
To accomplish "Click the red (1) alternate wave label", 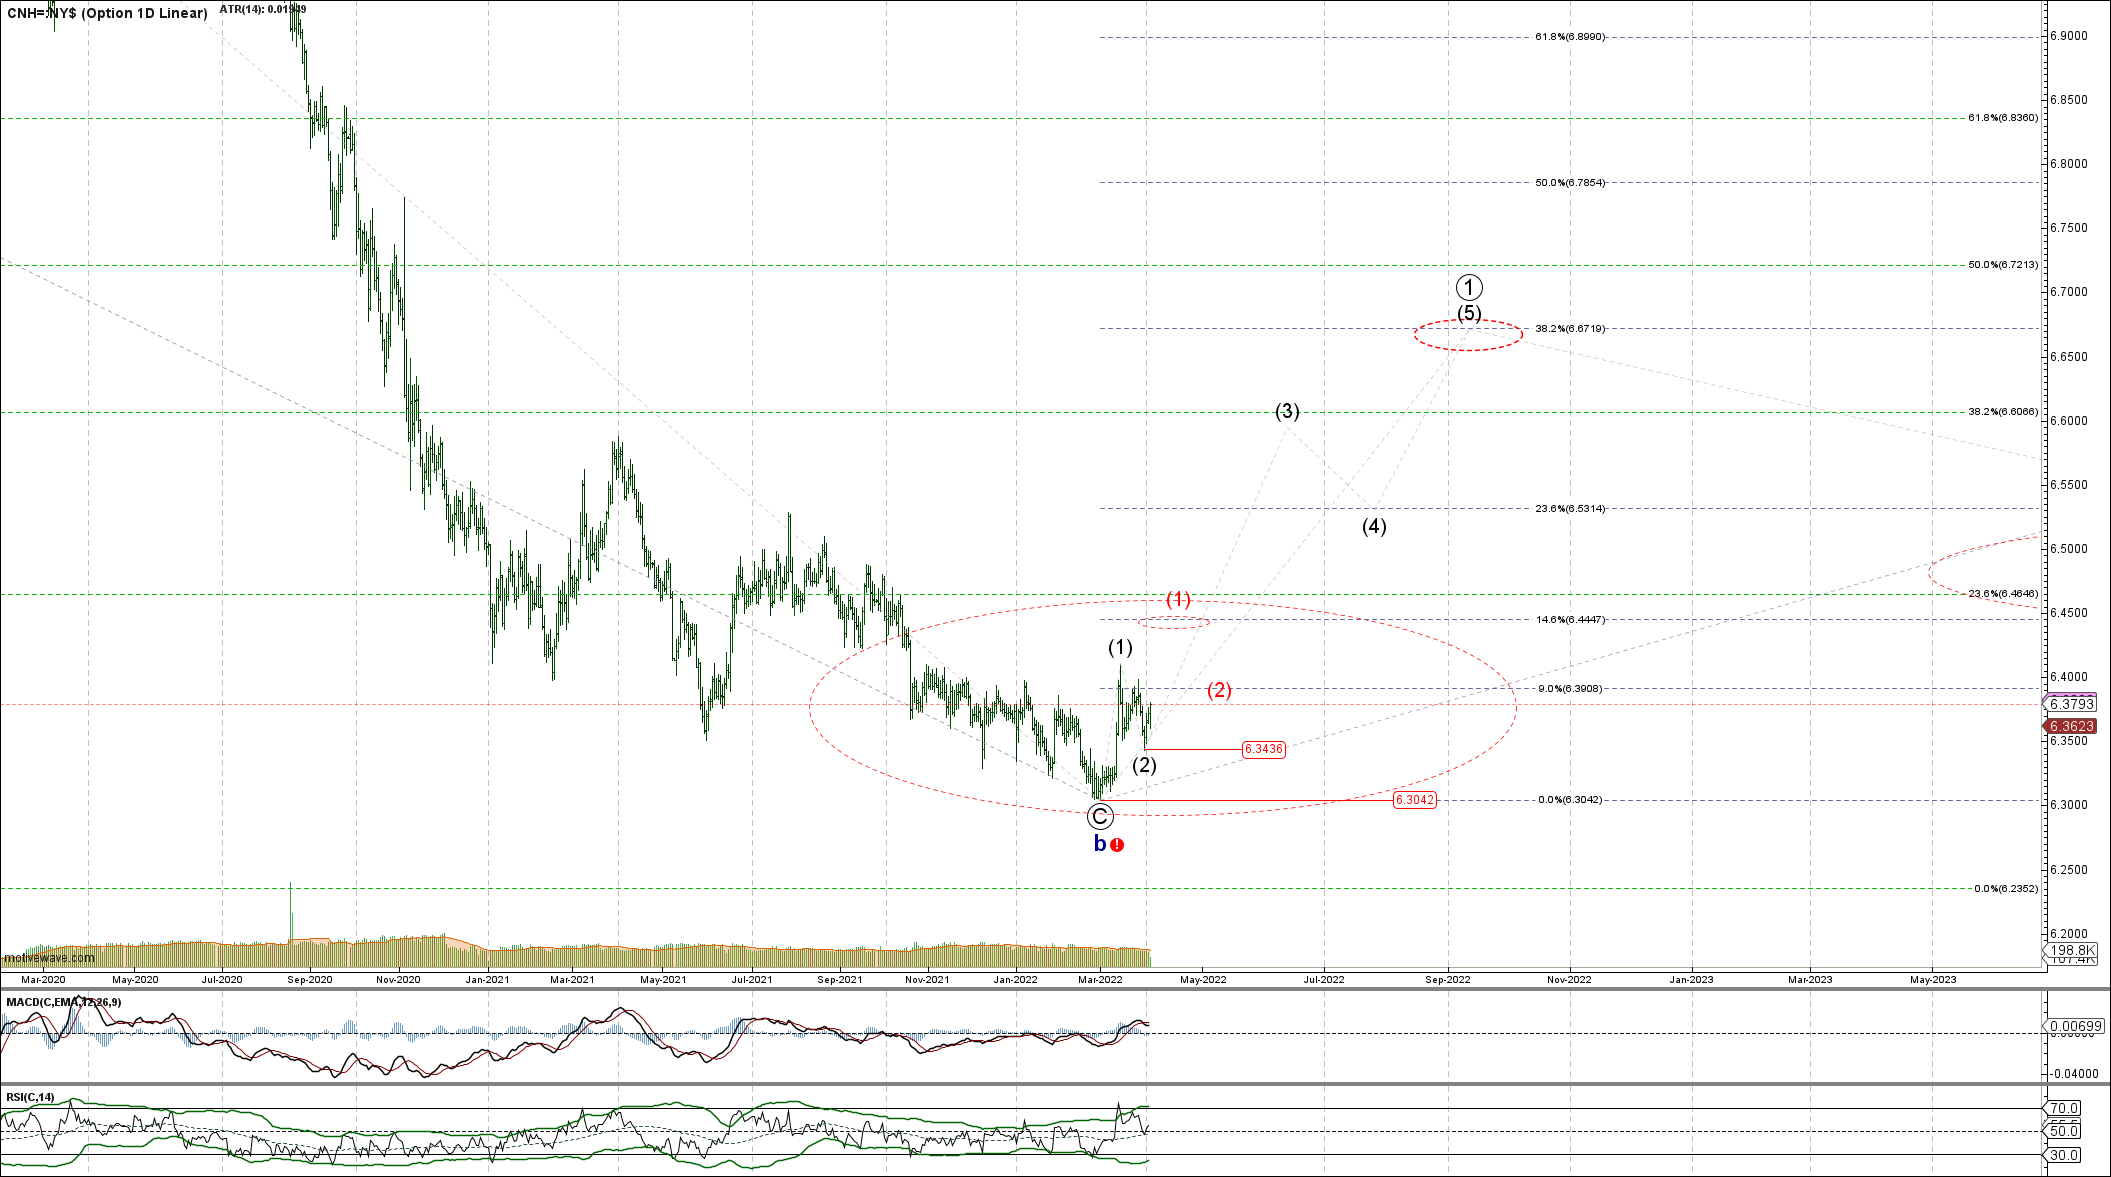I will coord(1179,599).
